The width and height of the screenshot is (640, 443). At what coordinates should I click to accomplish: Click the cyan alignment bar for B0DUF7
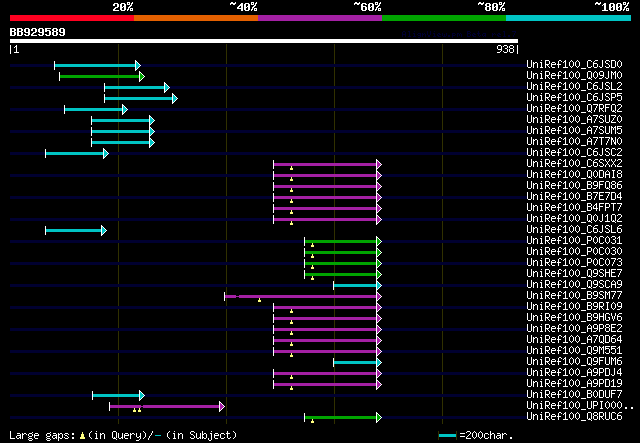pos(119,396)
